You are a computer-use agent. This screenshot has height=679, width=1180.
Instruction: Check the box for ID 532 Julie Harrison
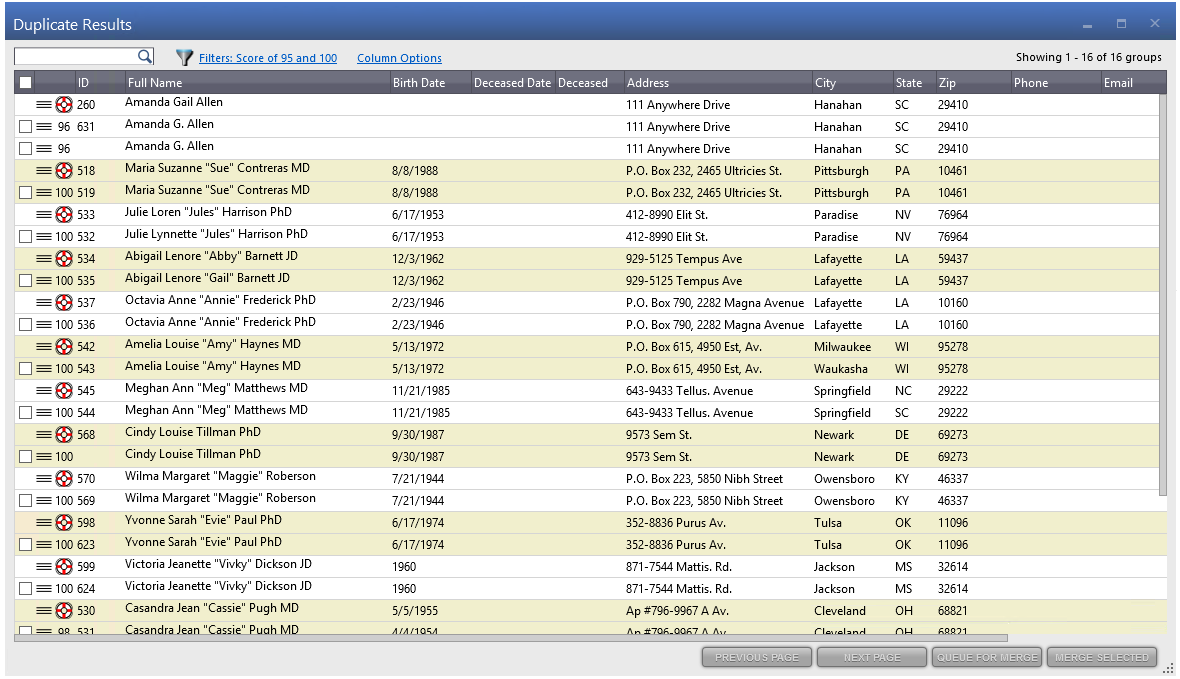pos(26,236)
